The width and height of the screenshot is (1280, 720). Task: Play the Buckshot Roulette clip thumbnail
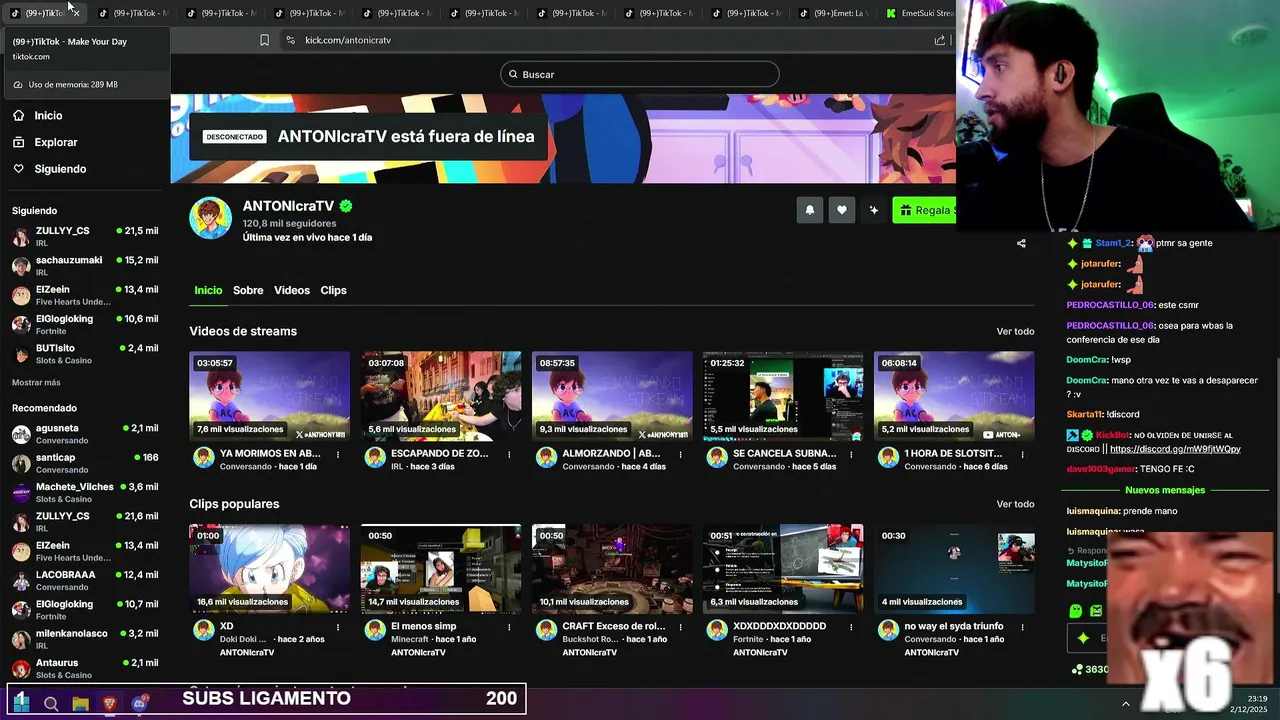pos(612,569)
